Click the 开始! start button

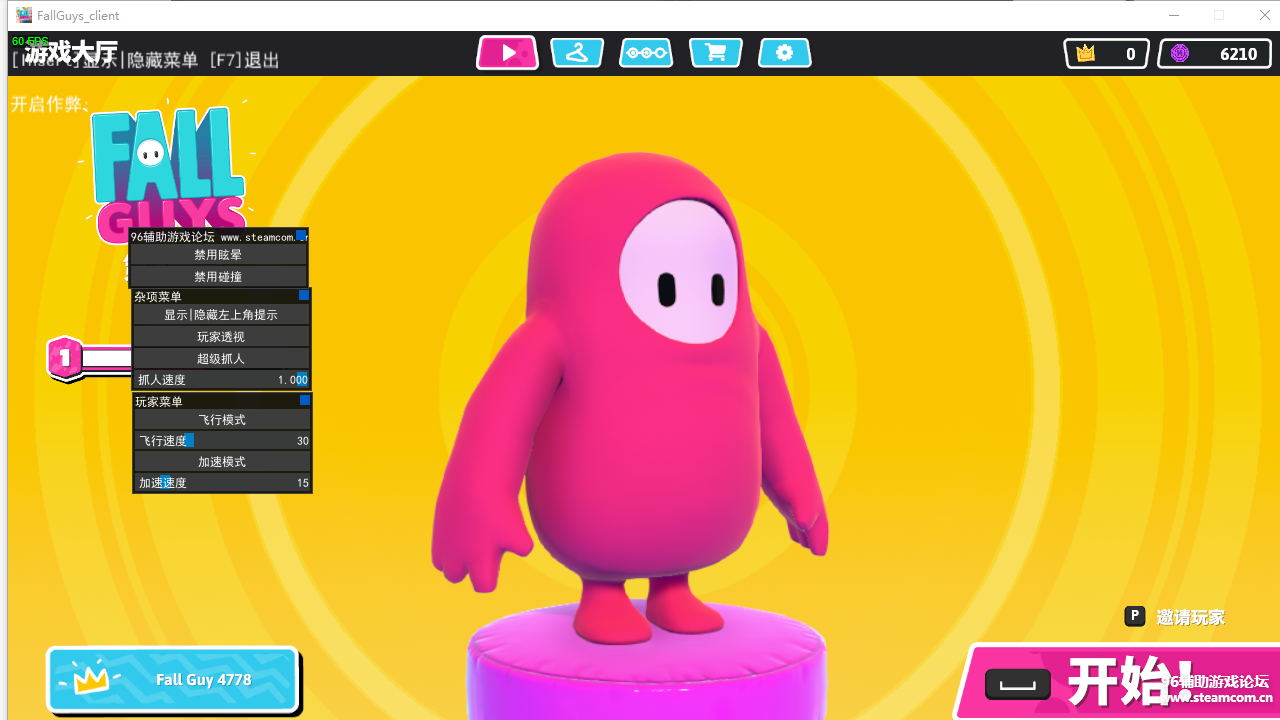(x=1117, y=682)
